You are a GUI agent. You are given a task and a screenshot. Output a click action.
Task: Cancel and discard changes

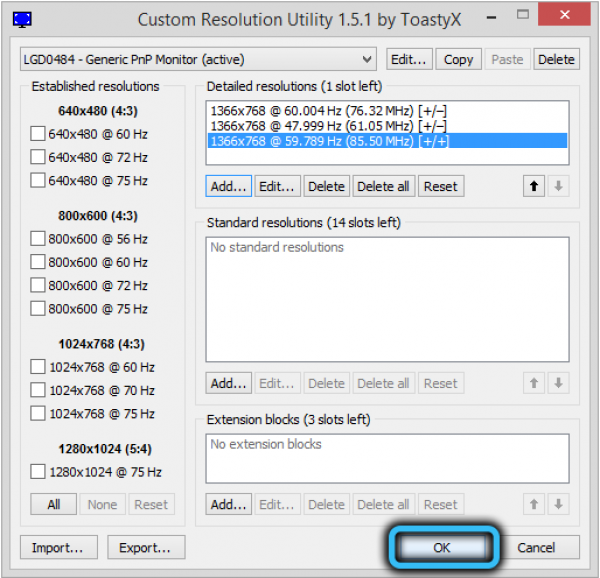coord(536,547)
